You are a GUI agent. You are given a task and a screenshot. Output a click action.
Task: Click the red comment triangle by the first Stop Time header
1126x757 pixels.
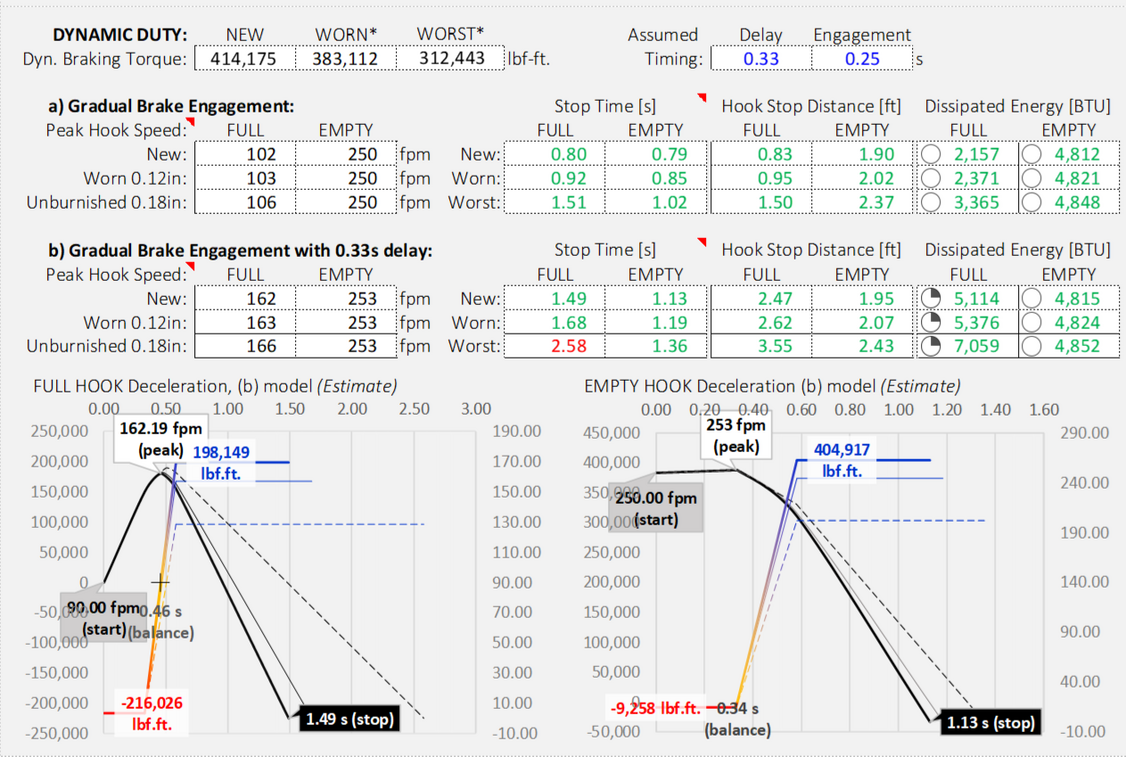coord(701,99)
